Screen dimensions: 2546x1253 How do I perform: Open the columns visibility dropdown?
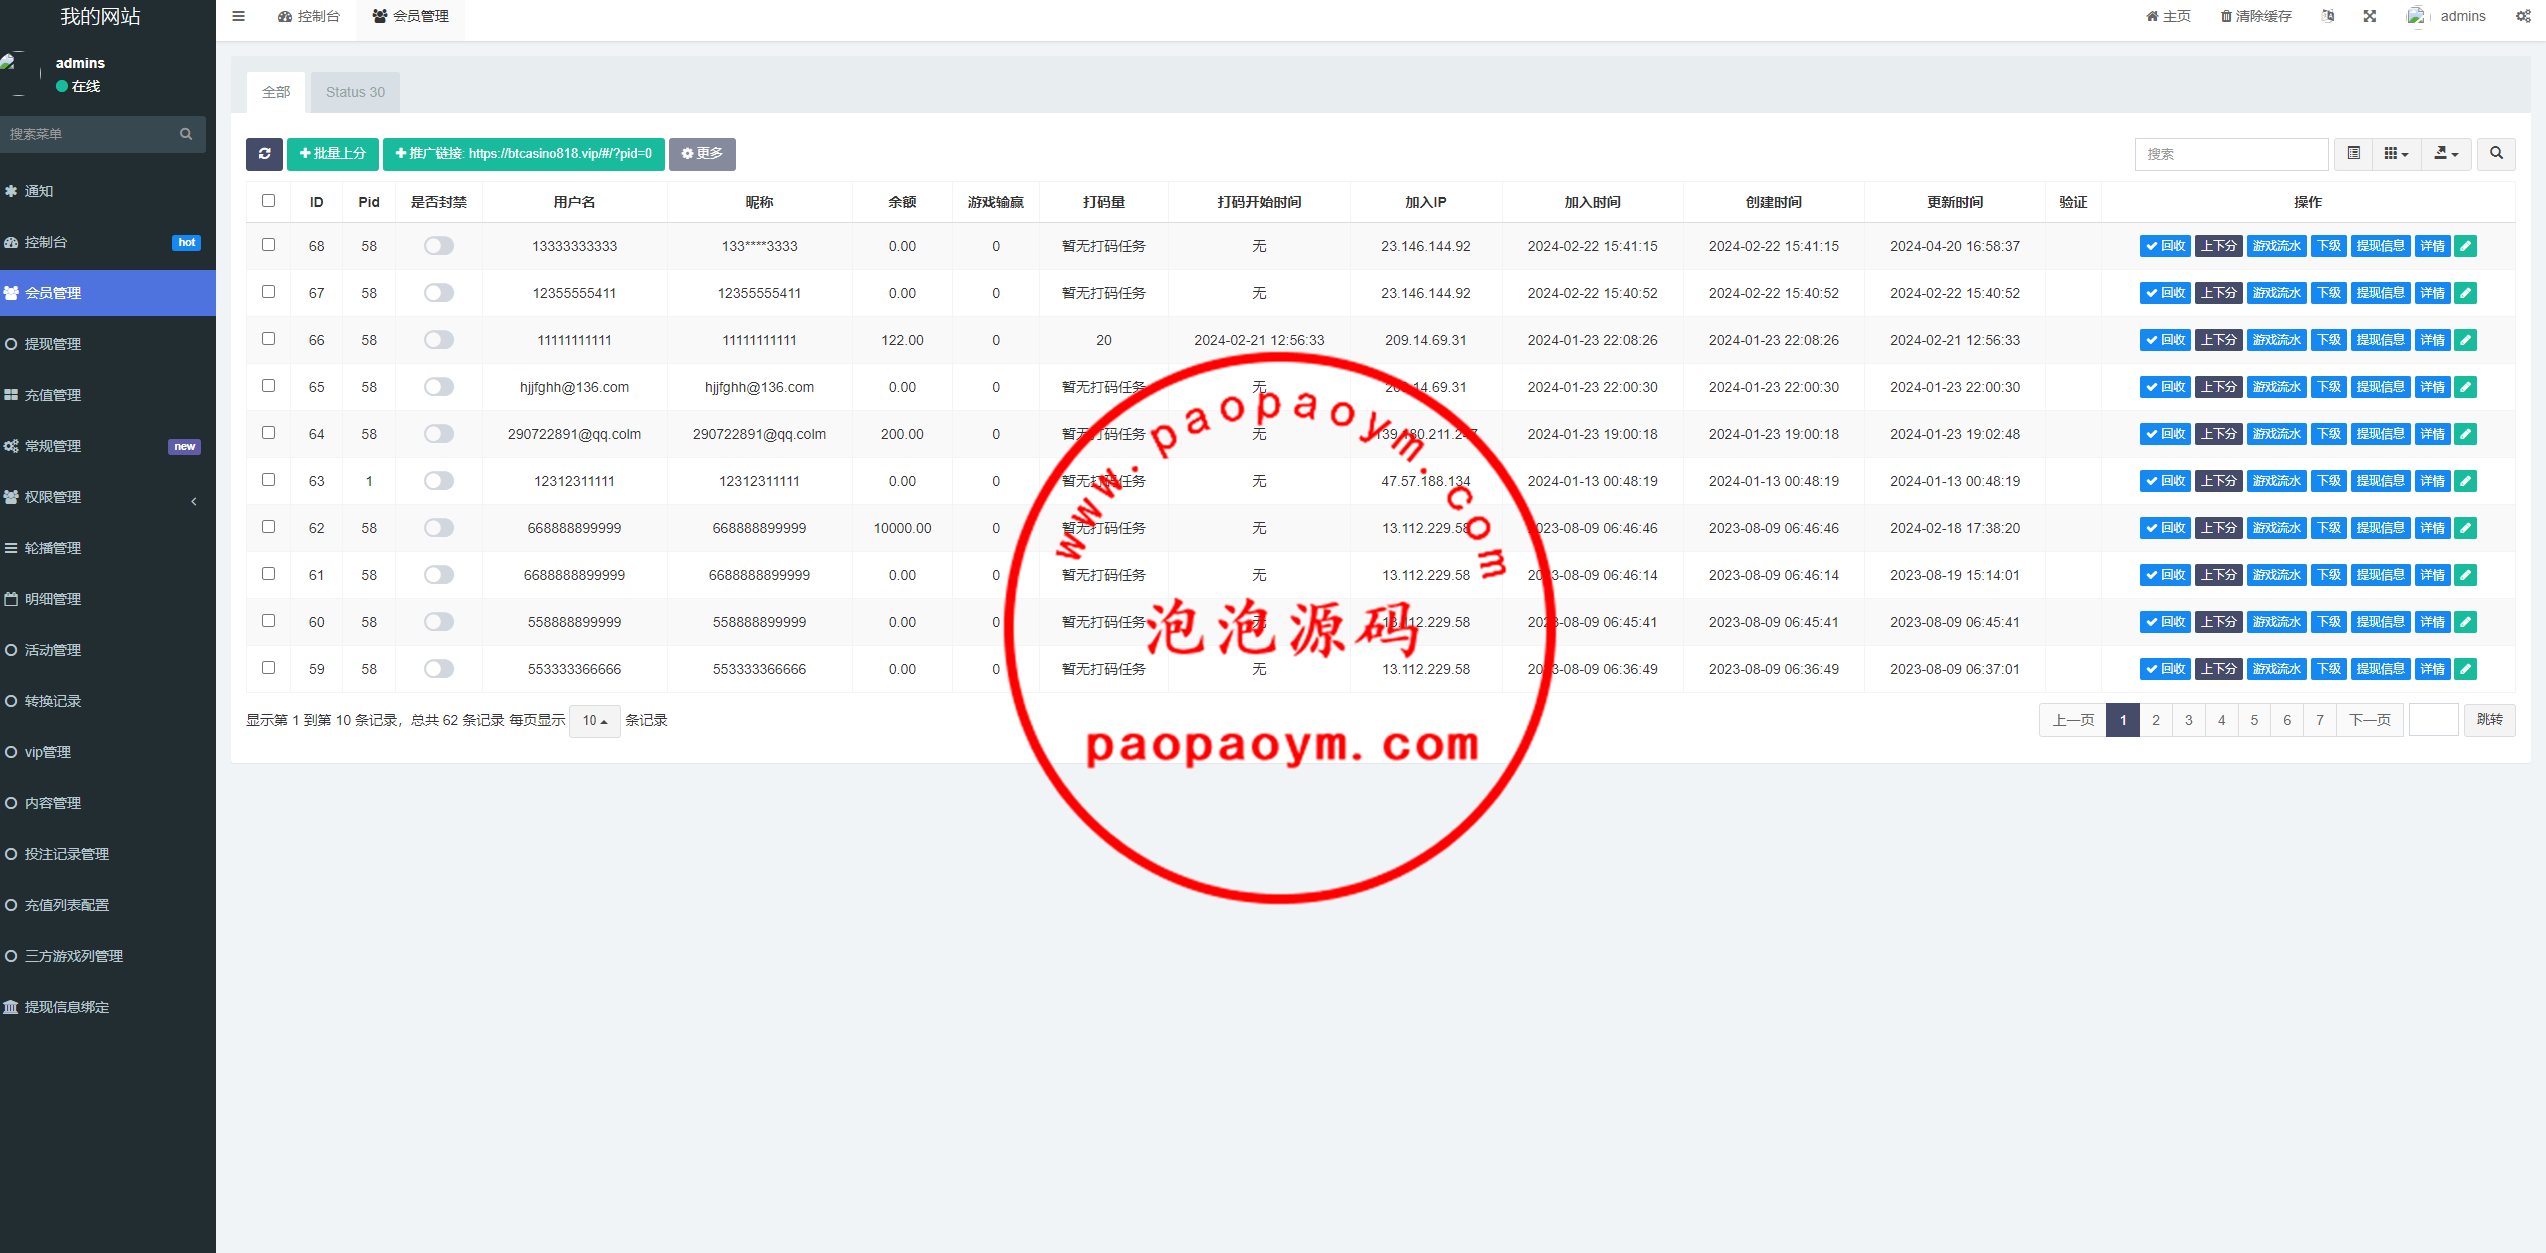coord(2397,153)
